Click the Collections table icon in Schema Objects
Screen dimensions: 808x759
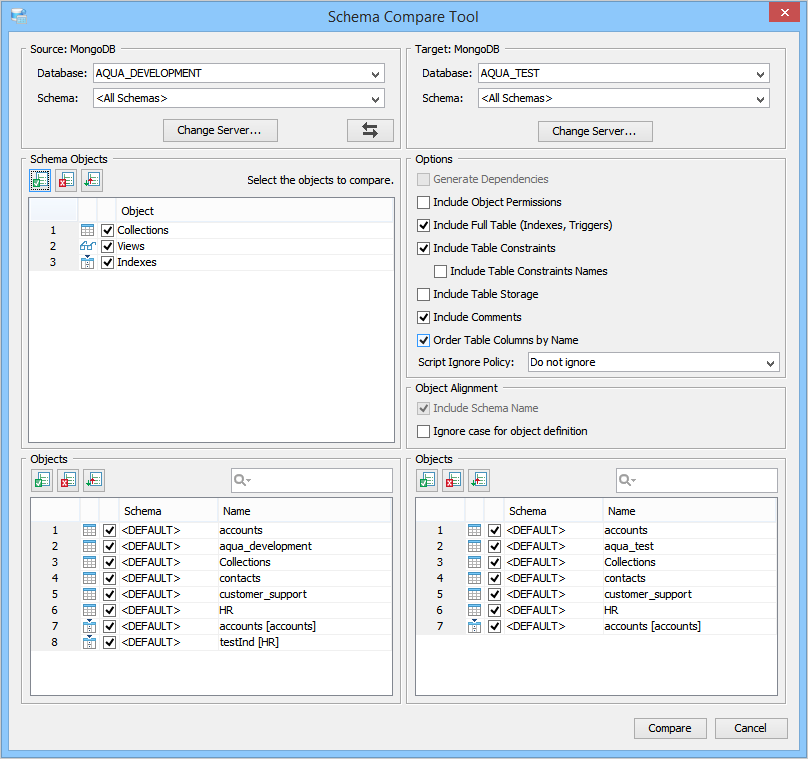pos(88,230)
